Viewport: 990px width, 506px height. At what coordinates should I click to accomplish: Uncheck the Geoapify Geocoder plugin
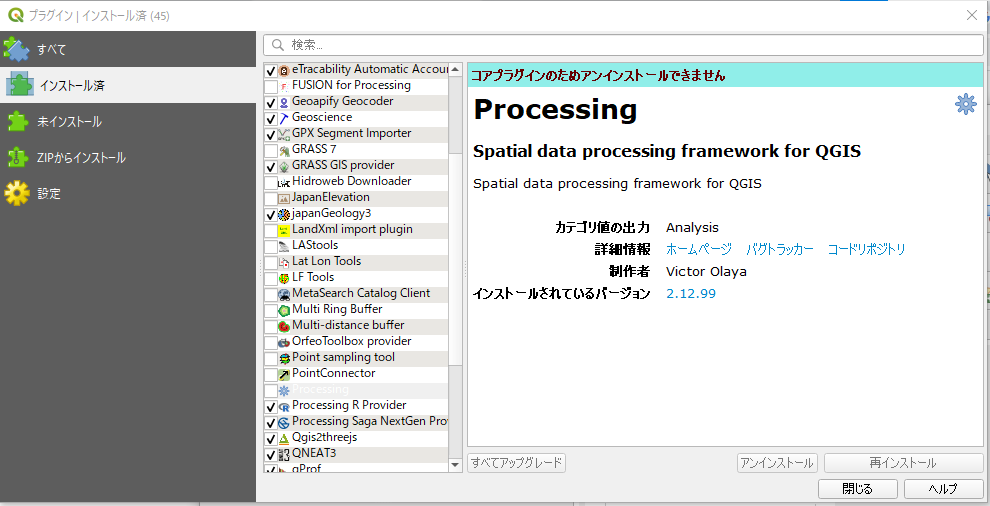[x=271, y=102]
